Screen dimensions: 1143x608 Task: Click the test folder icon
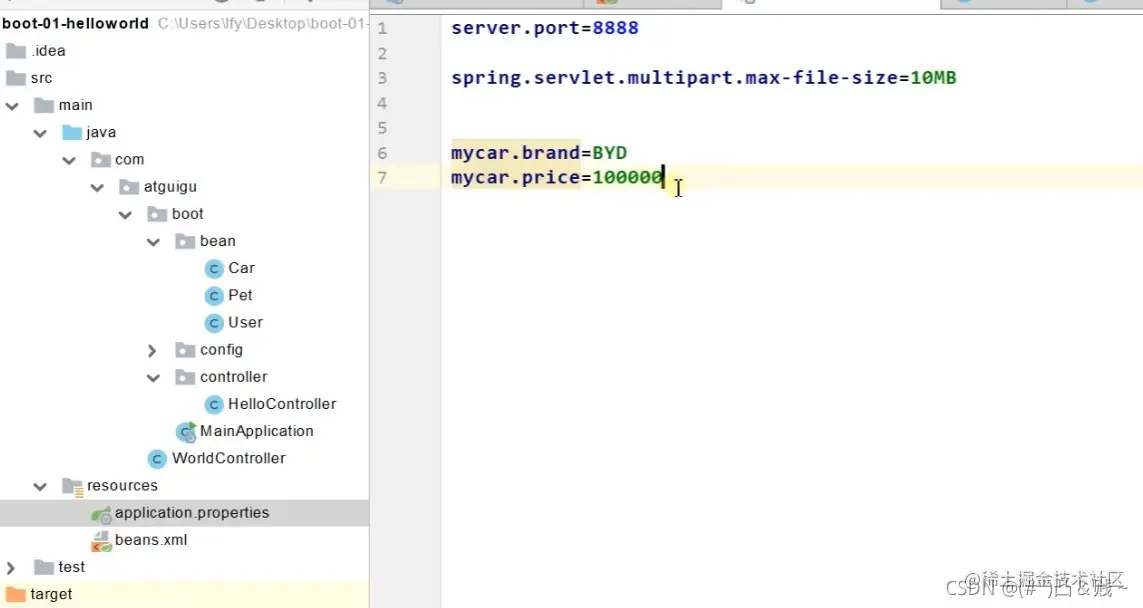coord(44,567)
